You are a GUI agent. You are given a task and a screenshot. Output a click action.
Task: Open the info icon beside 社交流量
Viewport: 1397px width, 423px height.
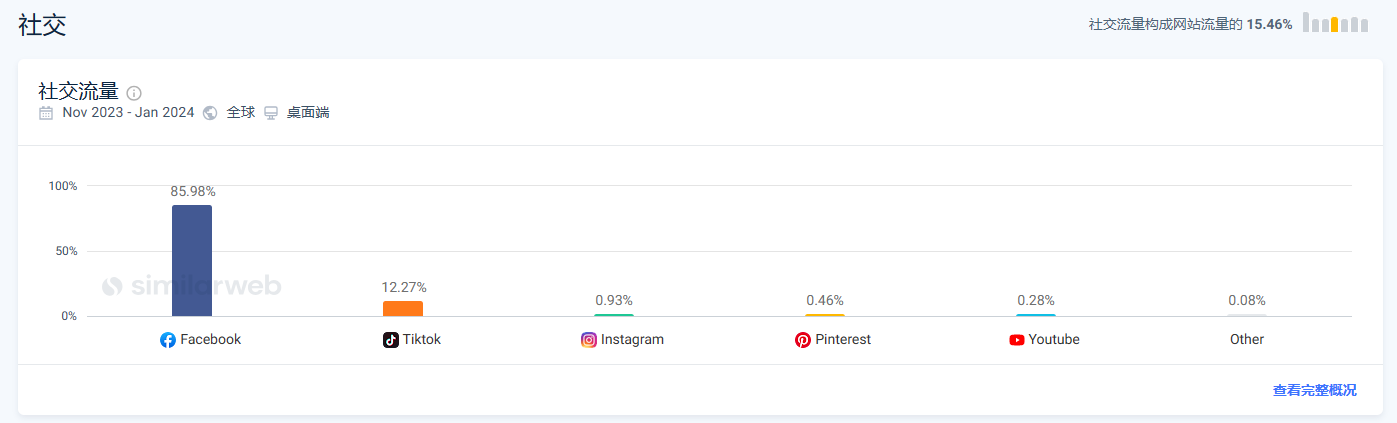(x=134, y=93)
